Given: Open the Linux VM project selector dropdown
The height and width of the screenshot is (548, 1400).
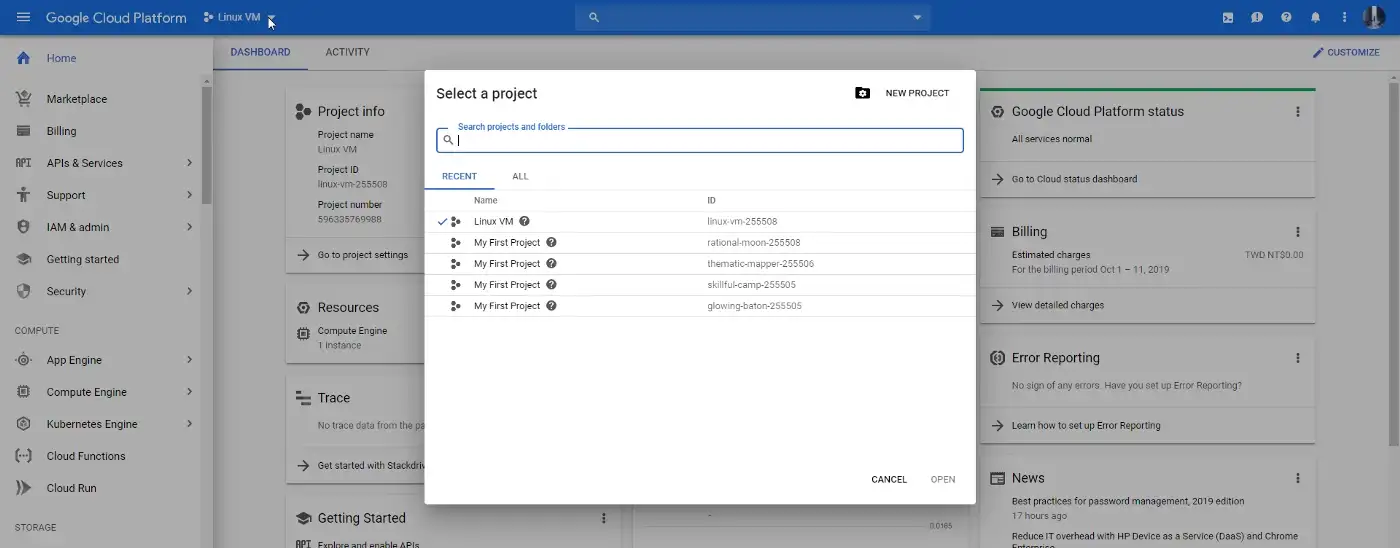Looking at the screenshot, I should 239,18.
